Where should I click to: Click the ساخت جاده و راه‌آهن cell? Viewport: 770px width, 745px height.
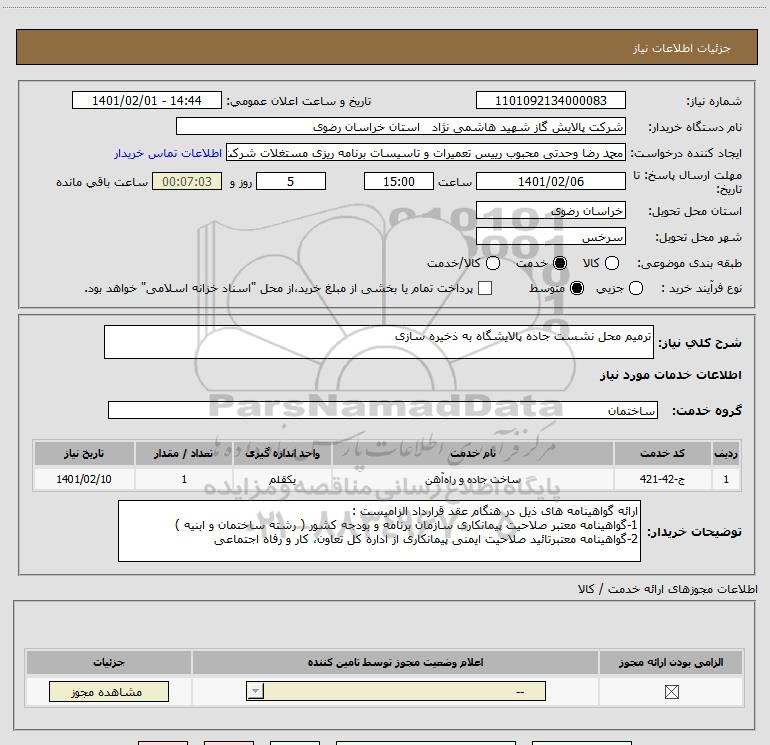pos(472,479)
